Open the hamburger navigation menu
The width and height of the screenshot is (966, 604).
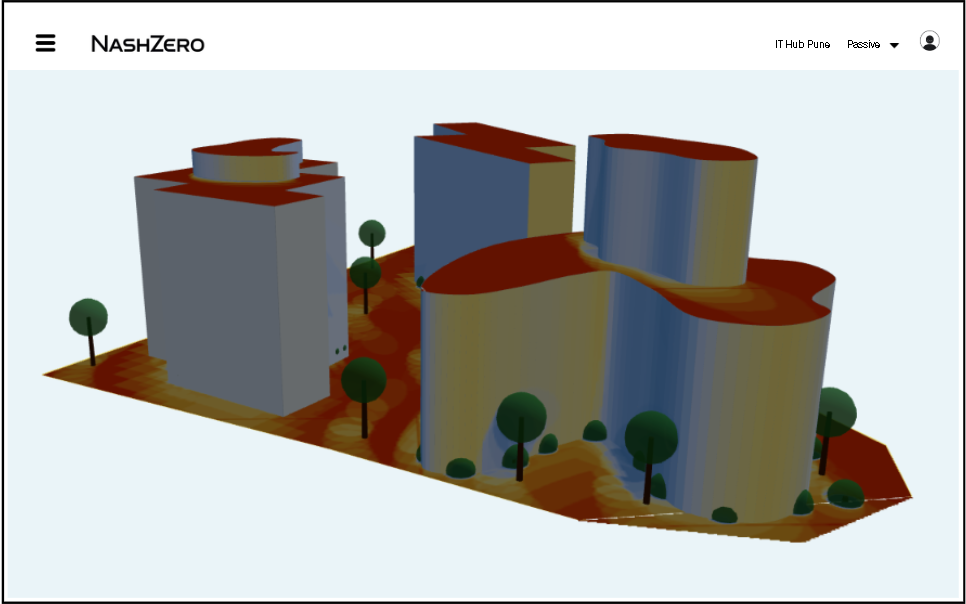pos(46,43)
